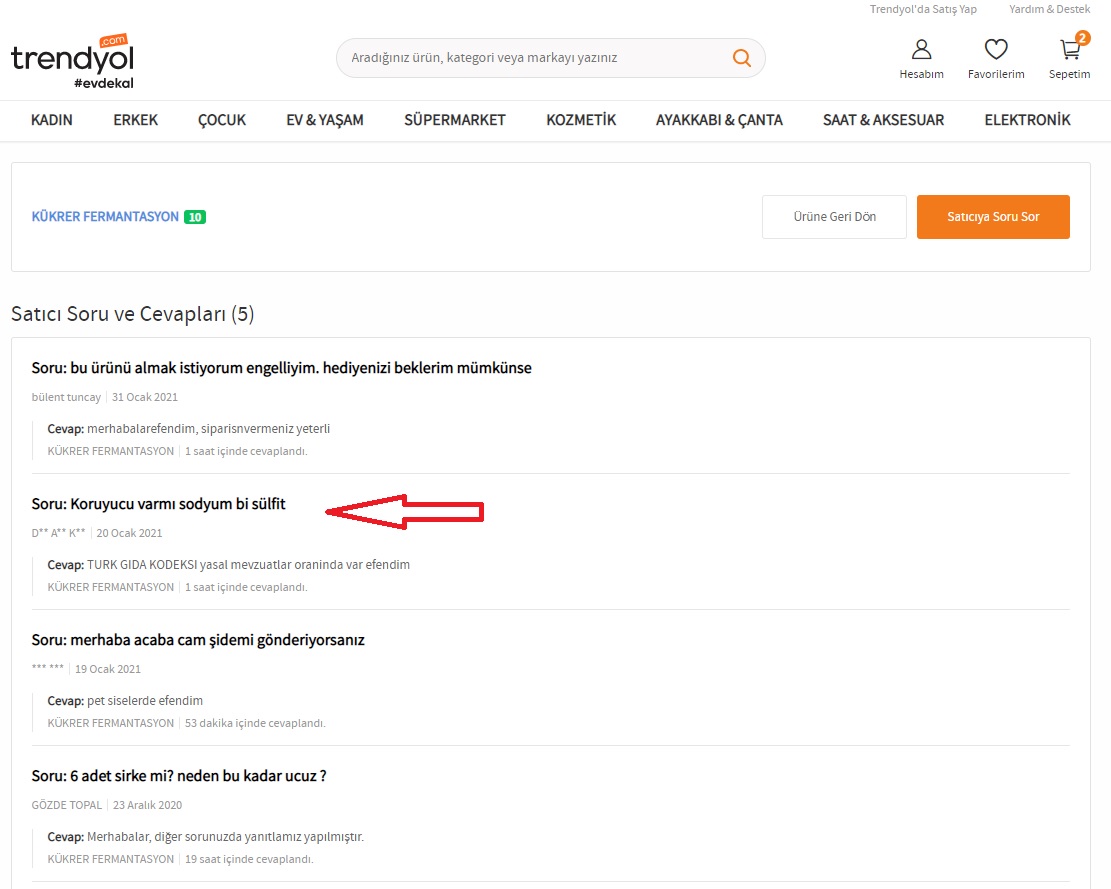Click date 20 Ocak 2021
1111x889 pixels.
point(129,533)
